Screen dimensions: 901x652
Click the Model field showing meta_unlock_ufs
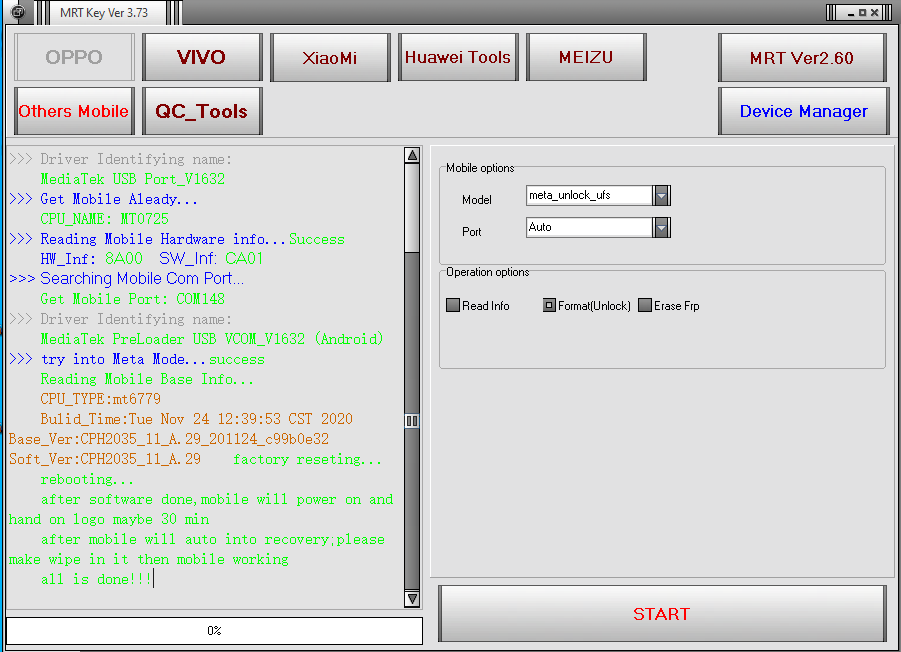589,195
